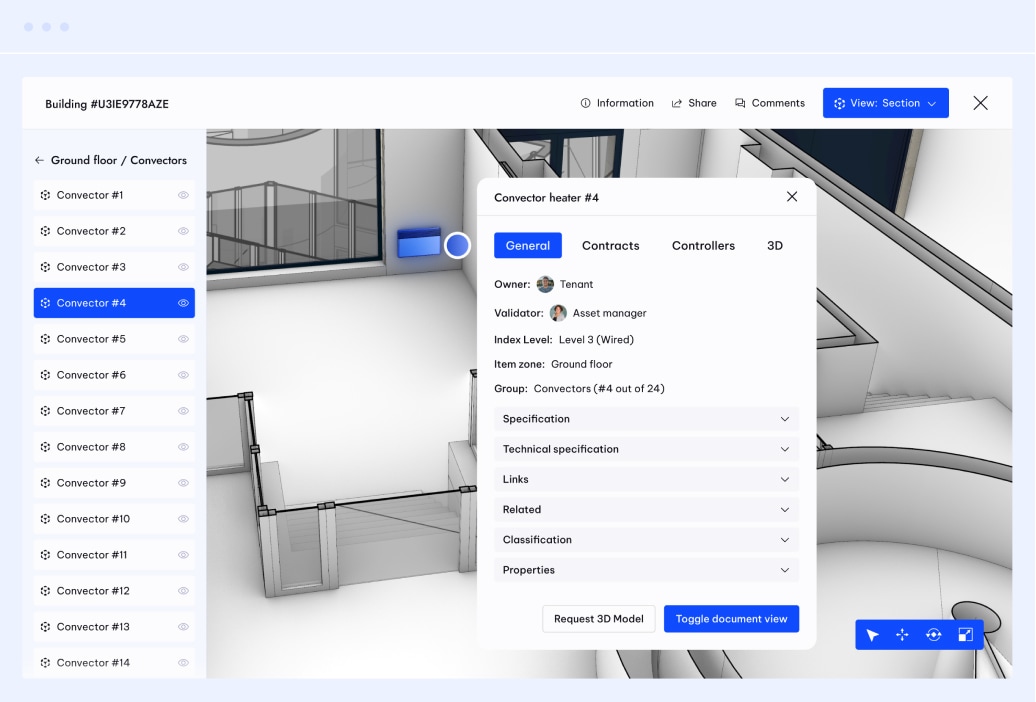Click 'Convectors (#4 out of 24)' group text
Viewport: 1036px width, 702px height.
(599, 389)
